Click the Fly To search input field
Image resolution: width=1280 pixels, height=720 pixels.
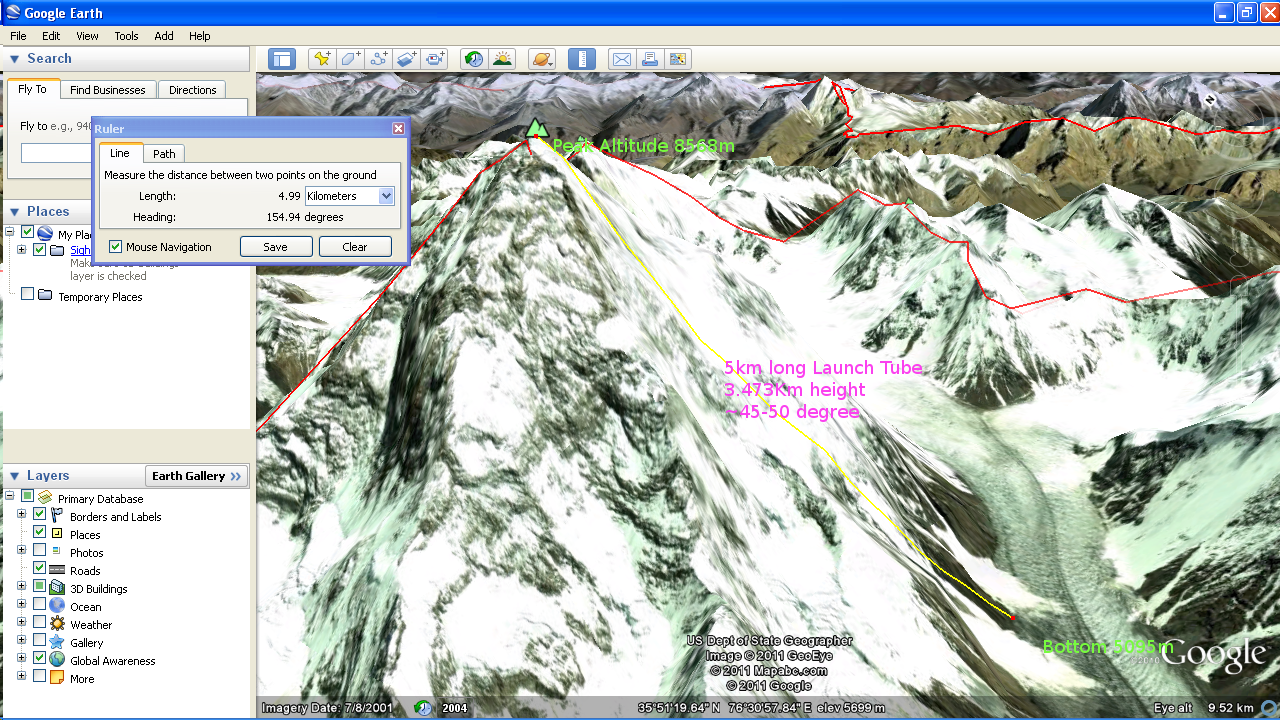pyautogui.click(x=57, y=153)
